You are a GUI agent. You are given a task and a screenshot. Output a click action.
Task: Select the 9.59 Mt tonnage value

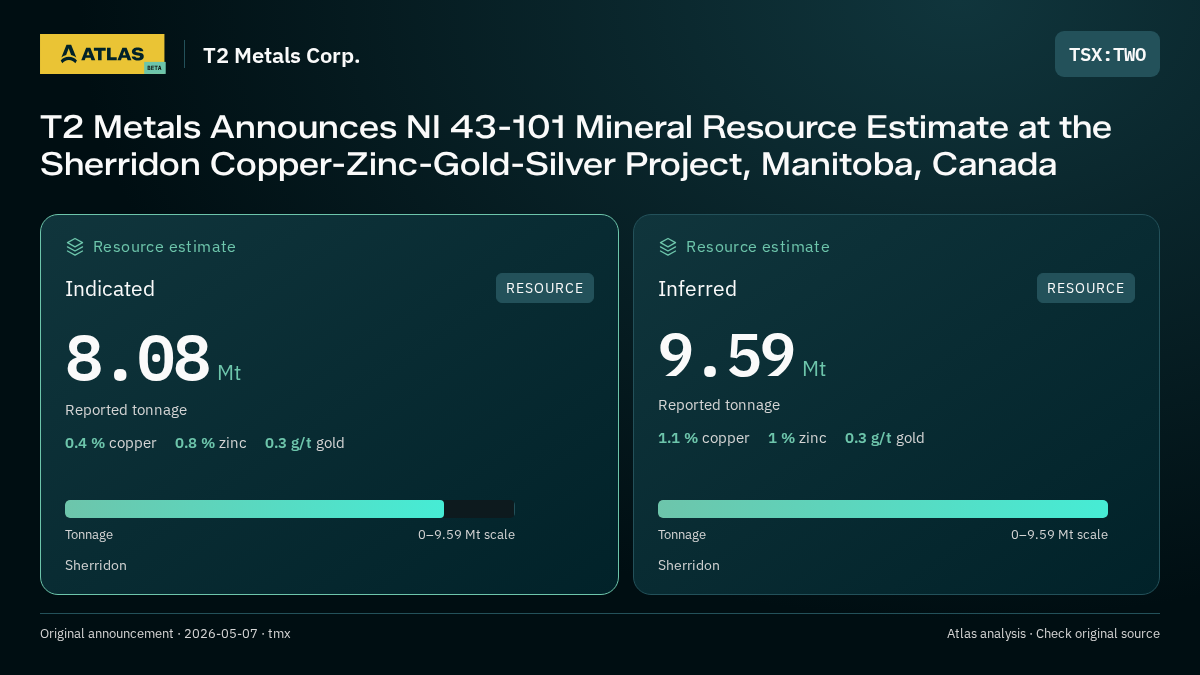pyautogui.click(x=742, y=356)
